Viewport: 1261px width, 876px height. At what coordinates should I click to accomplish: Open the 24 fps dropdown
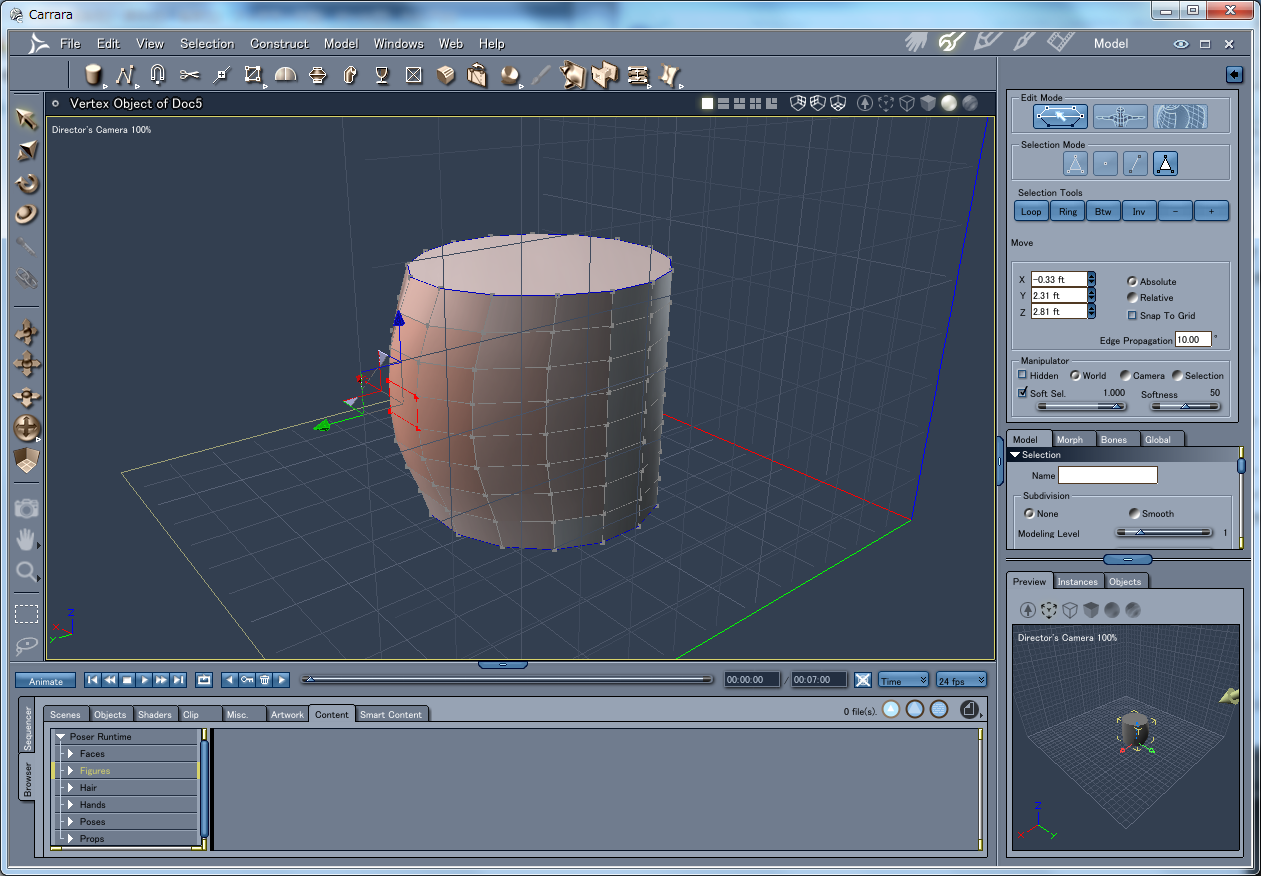coord(961,680)
